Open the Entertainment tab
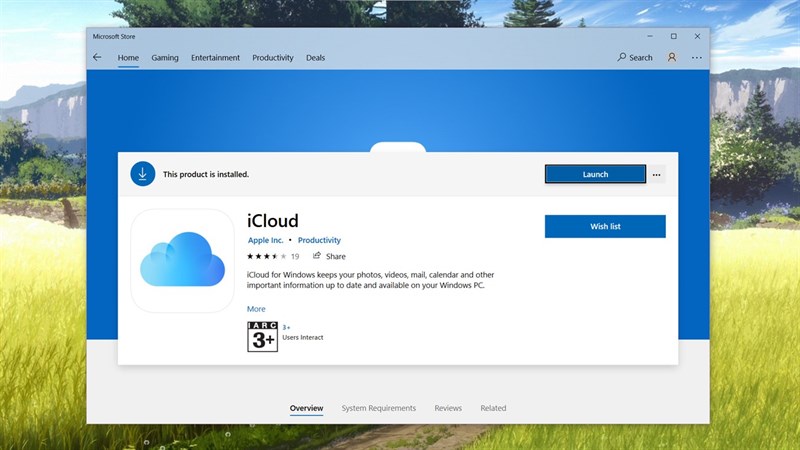Screen dimensions: 800x450 point(215,58)
